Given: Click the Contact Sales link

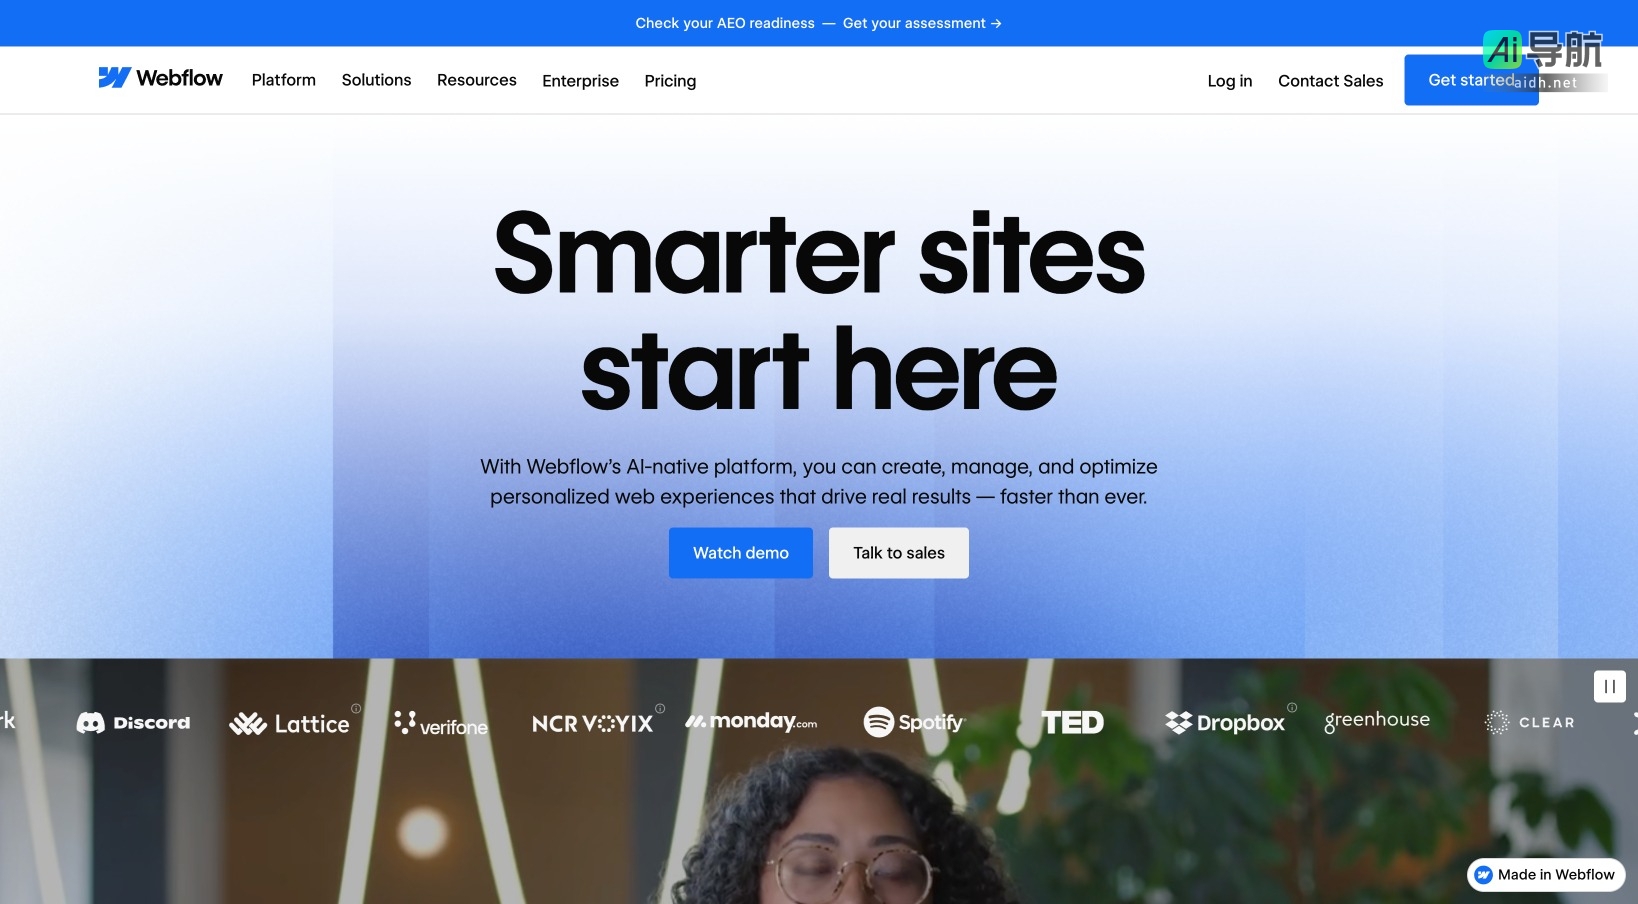Looking at the screenshot, I should pos(1331,81).
